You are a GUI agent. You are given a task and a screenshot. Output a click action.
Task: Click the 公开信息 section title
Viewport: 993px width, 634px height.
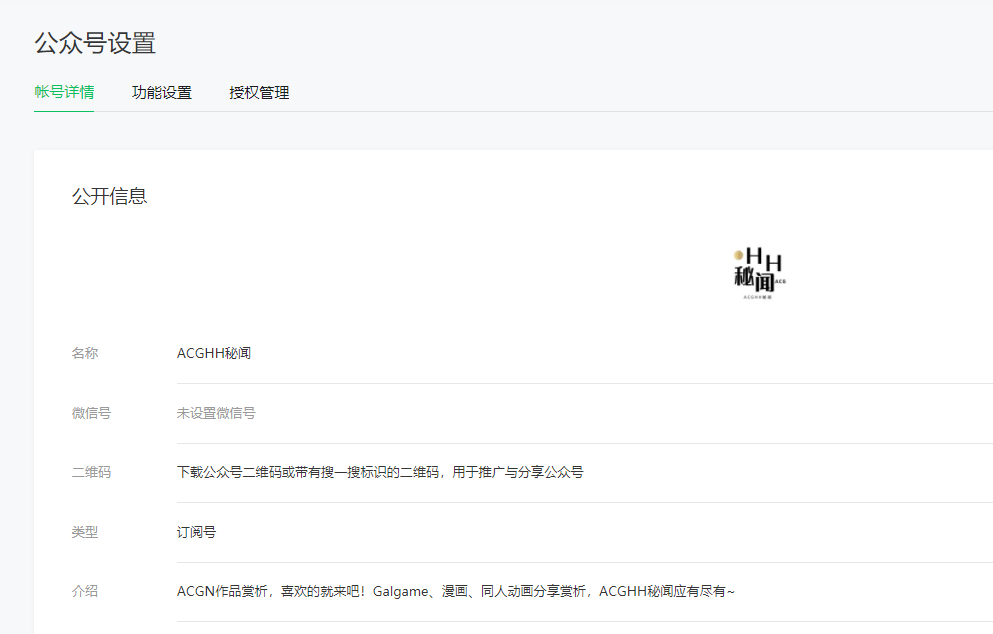pos(110,196)
